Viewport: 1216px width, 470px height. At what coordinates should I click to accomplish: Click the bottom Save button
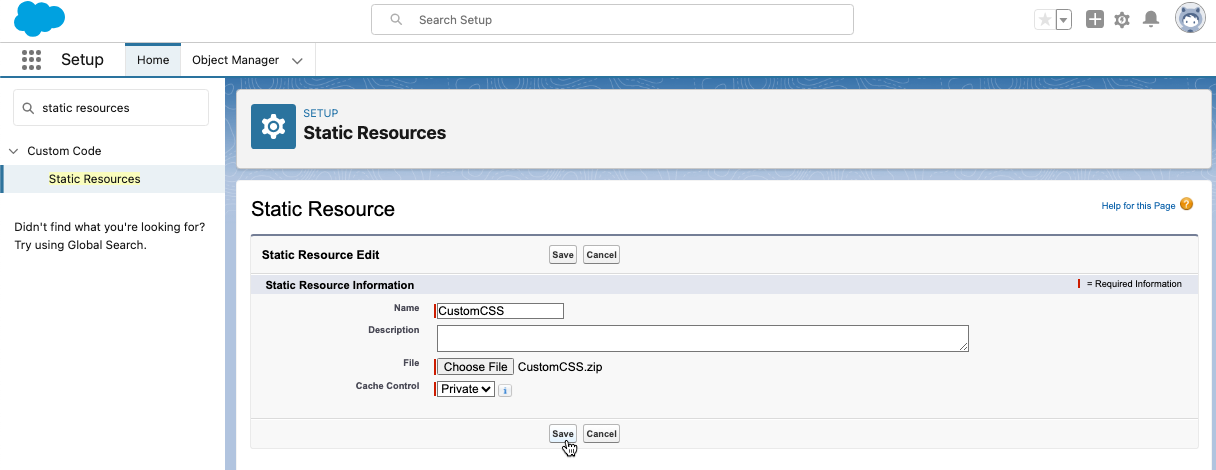click(x=563, y=433)
